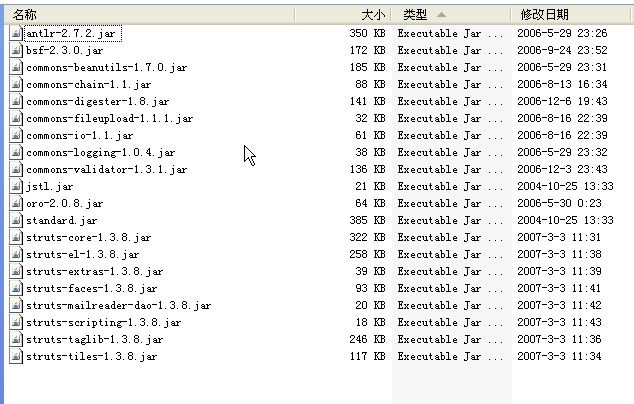This screenshot has height=404, width=634.
Task: Select file name standard.jar
Action: click(x=61, y=220)
